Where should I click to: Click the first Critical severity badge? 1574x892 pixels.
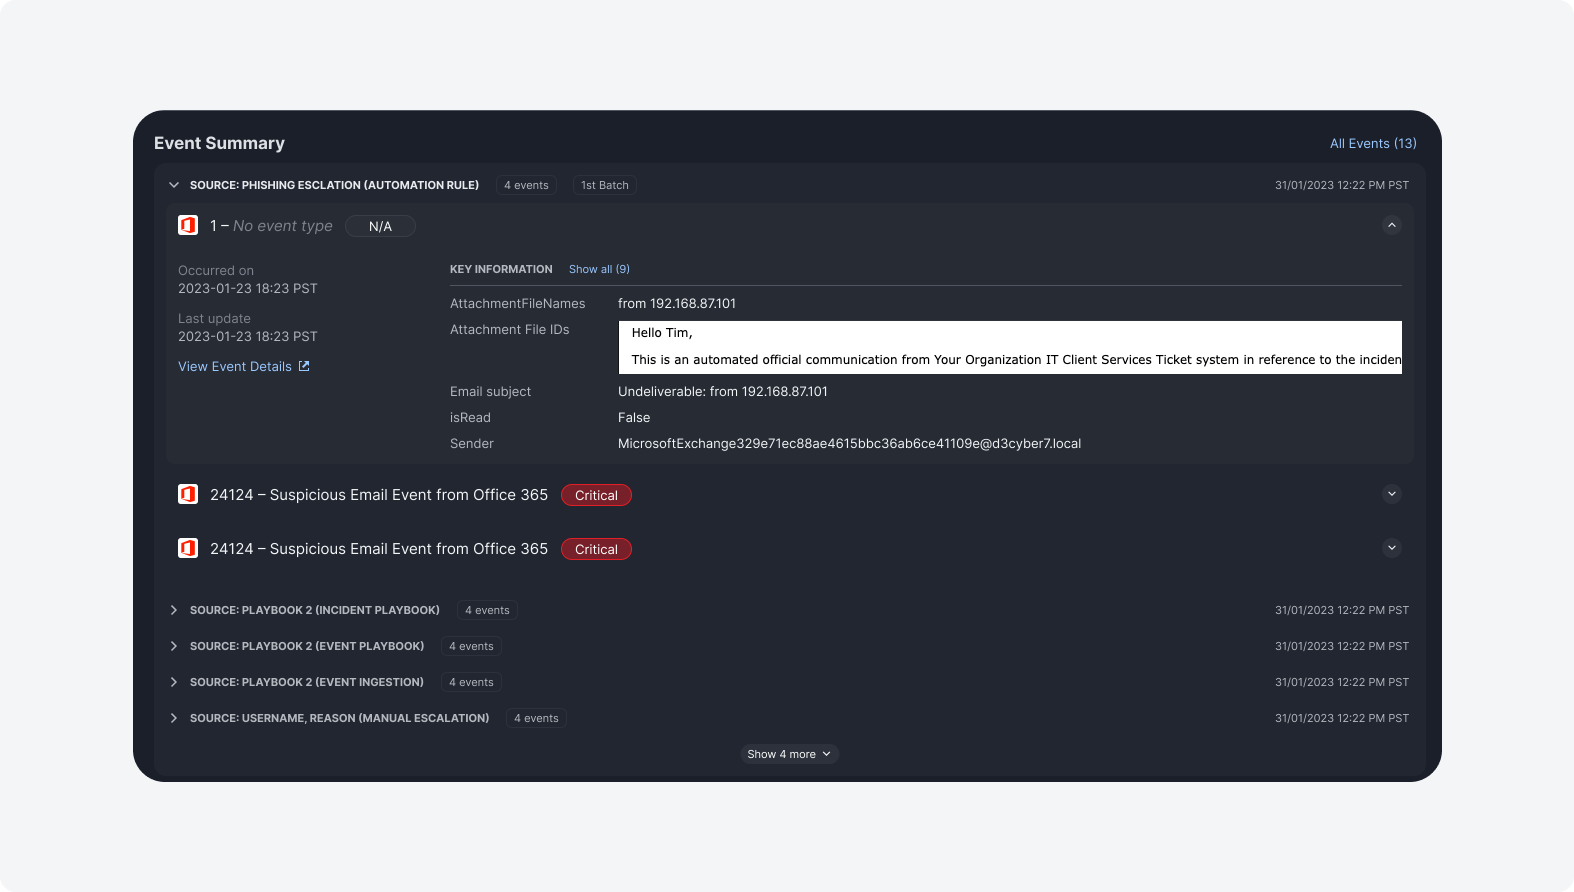596,495
